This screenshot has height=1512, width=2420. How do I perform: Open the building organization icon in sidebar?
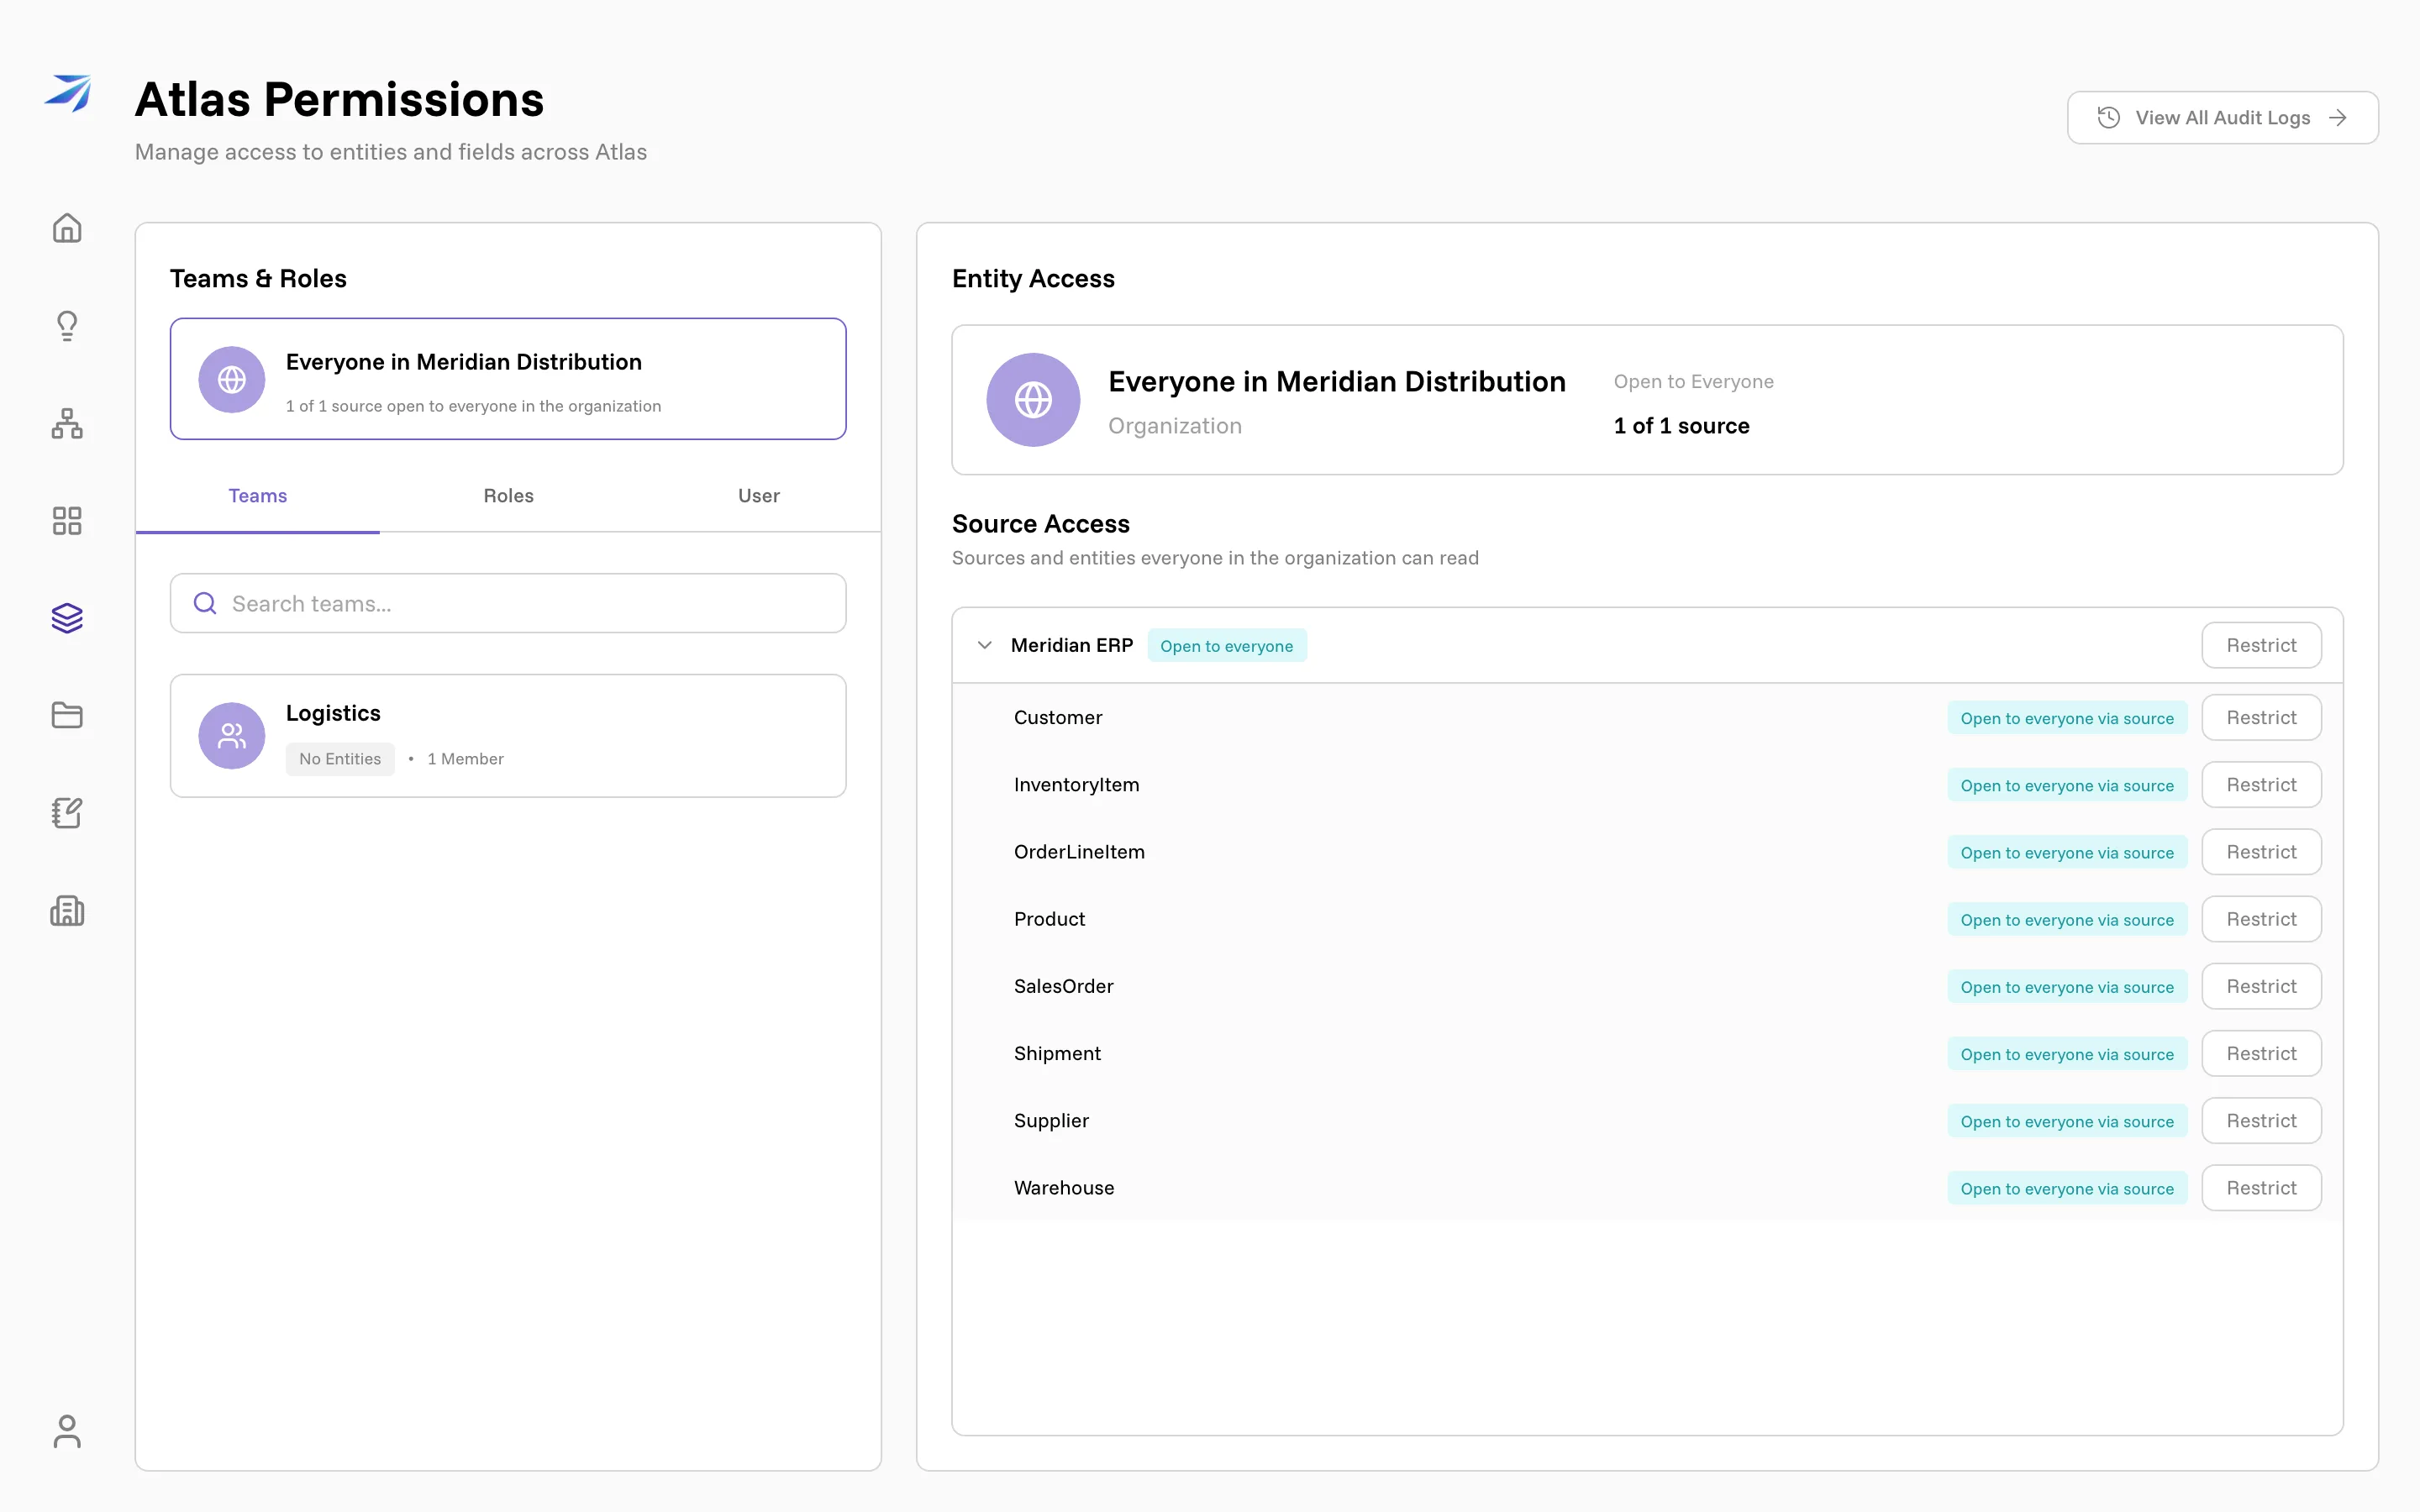click(x=67, y=911)
